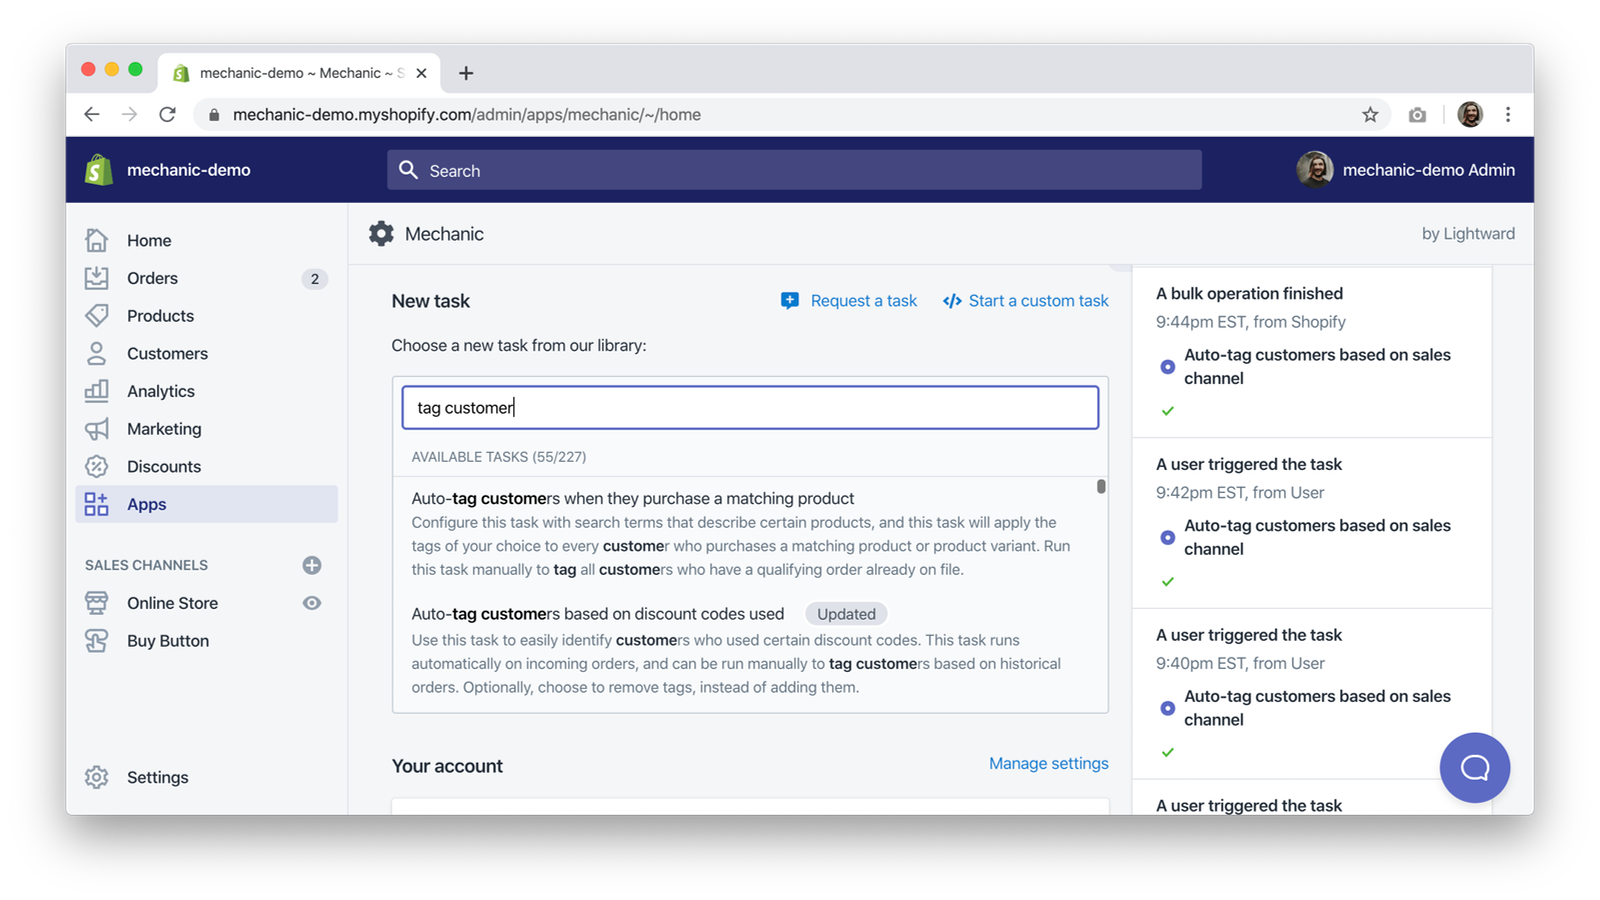The width and height of the screenshot is (1600, 900).
Task: View online store via eye icon
Action: tap(312, 603)
